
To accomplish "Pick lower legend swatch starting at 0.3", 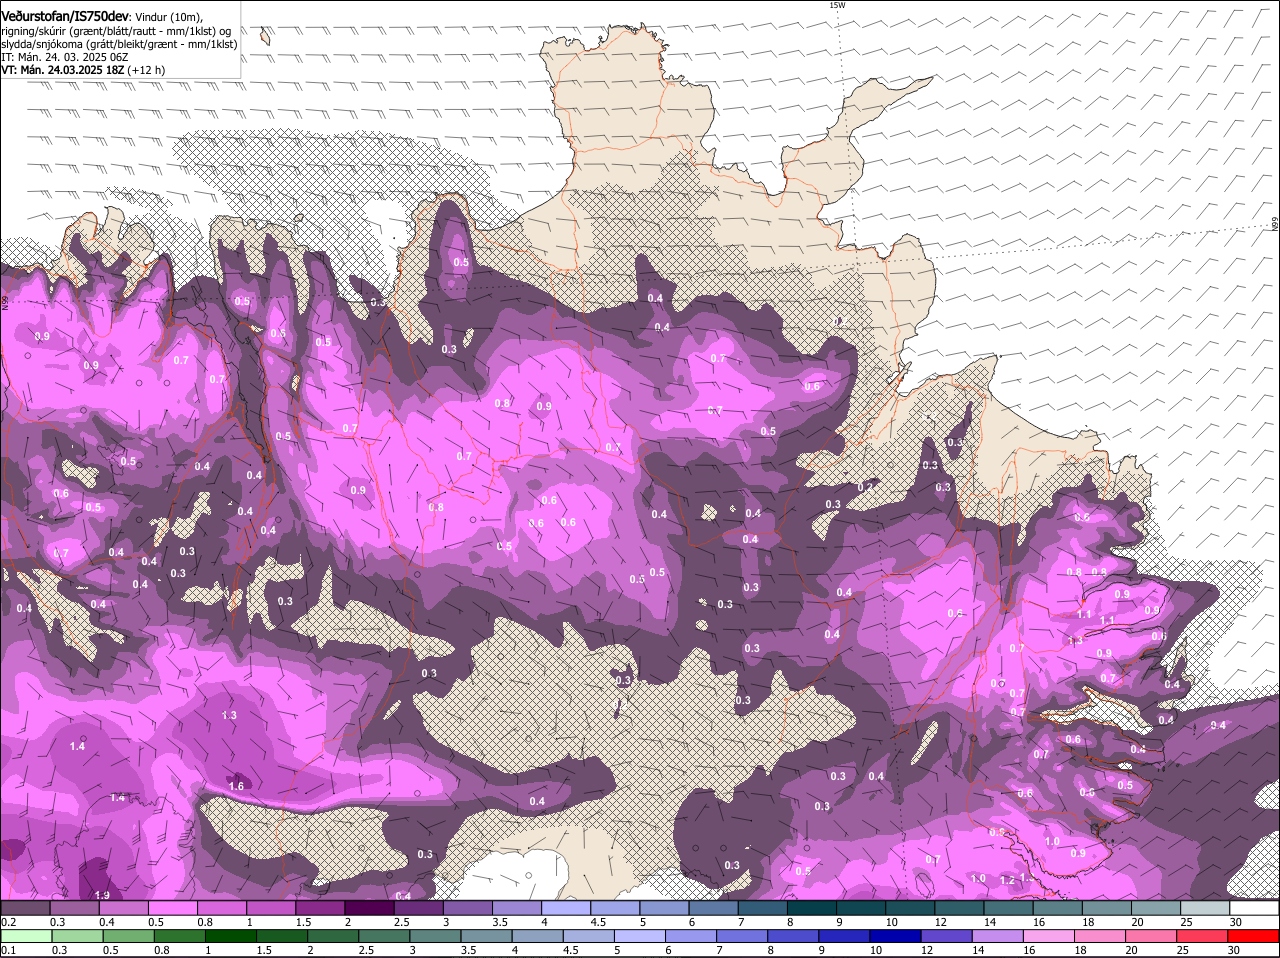I will 76,936.
